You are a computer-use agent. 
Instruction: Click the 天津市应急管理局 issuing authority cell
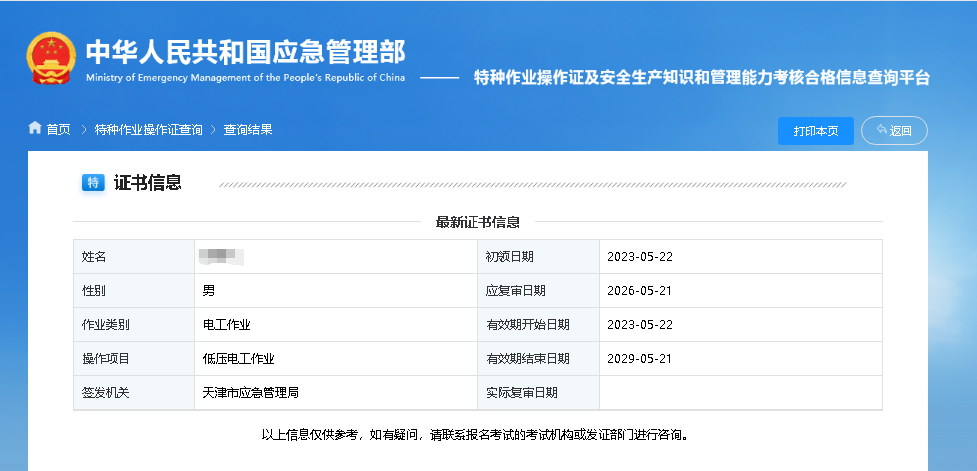[250, 392]
